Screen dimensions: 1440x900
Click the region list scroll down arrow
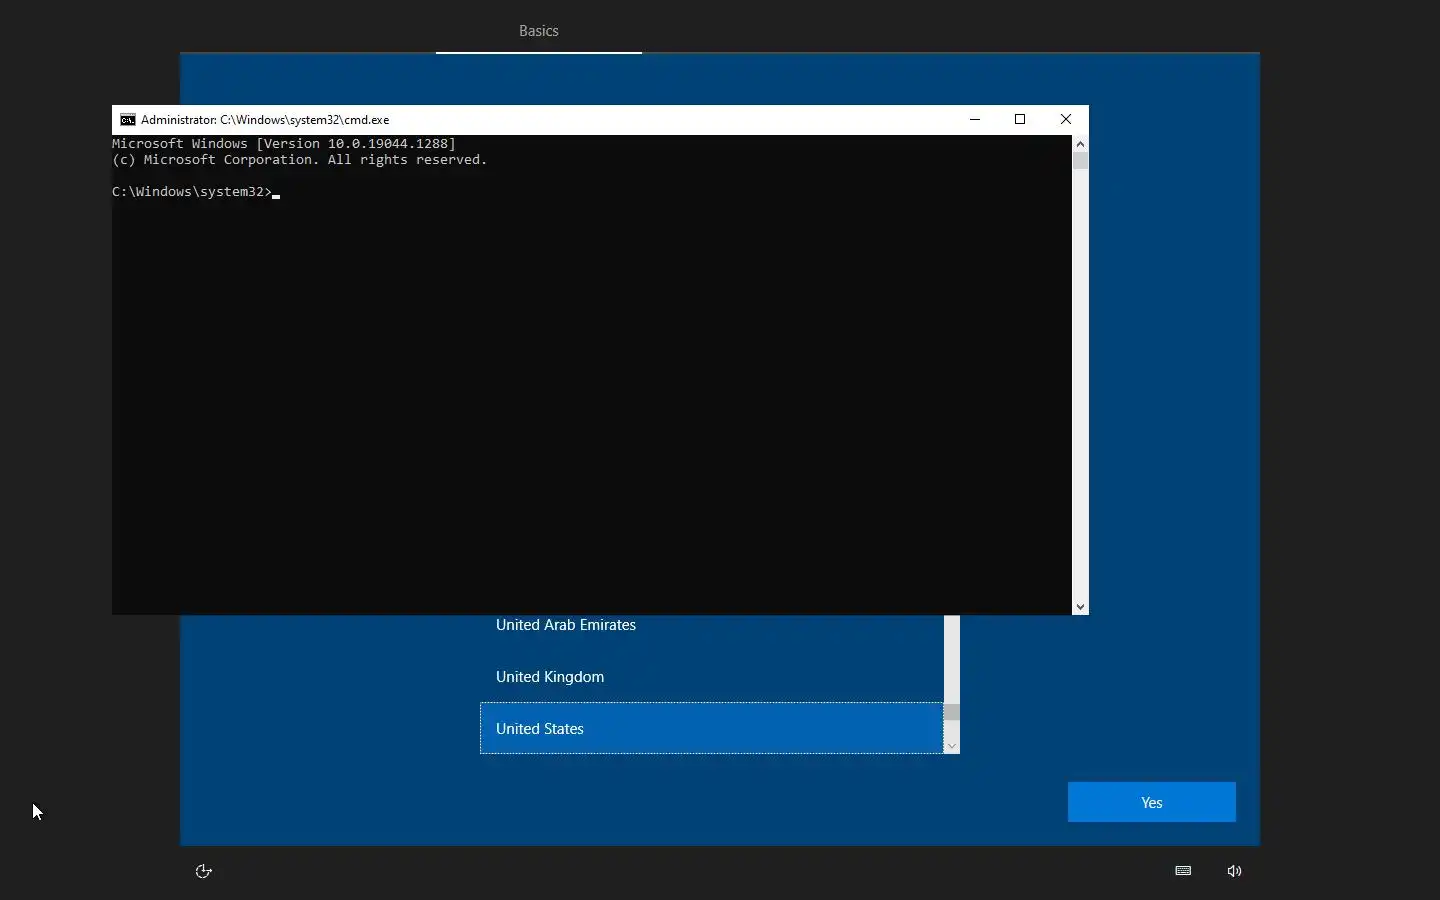[952, 746]
